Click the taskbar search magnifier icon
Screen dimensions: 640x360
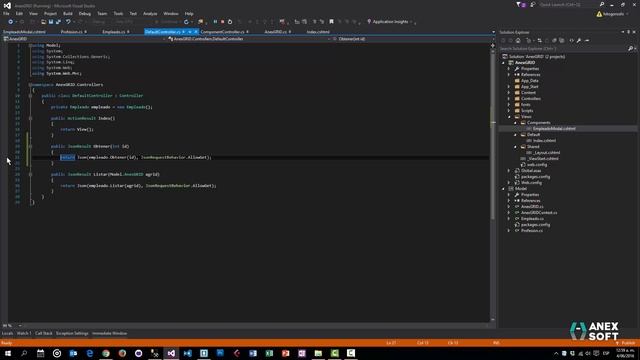(24, 353)
